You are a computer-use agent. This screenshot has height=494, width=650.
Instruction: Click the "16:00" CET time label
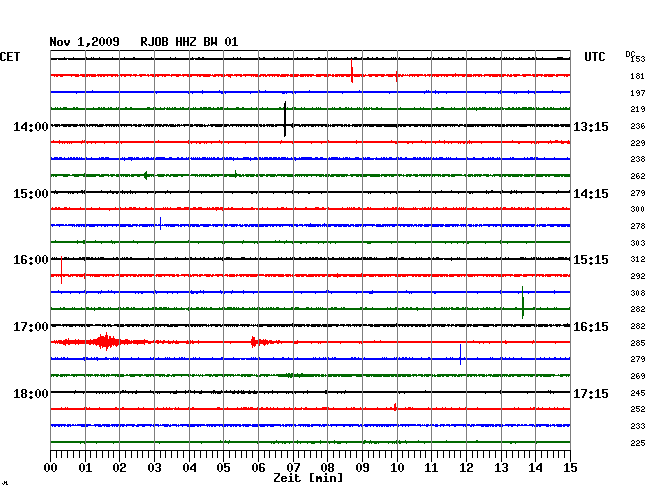(31, 260)
